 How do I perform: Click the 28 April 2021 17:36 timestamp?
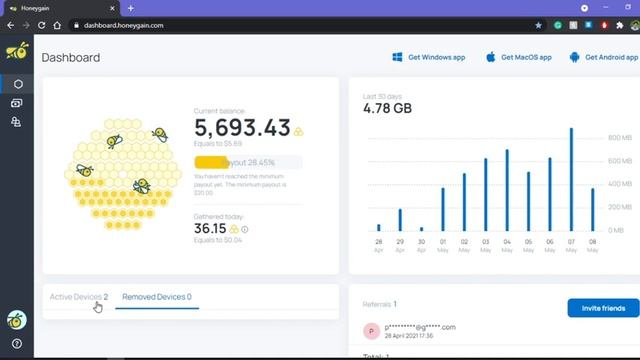pyautogui.click(x=409, y=336)
